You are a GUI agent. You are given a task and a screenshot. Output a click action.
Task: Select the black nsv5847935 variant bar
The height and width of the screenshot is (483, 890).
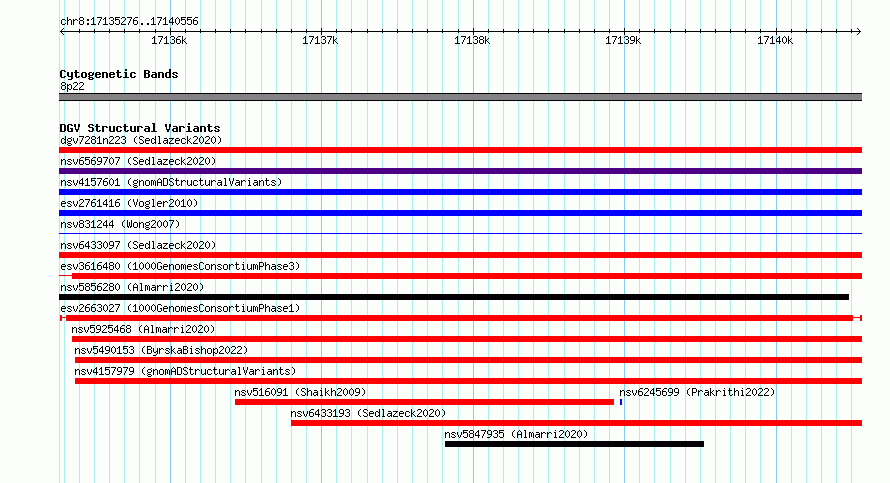click(574, 444)
